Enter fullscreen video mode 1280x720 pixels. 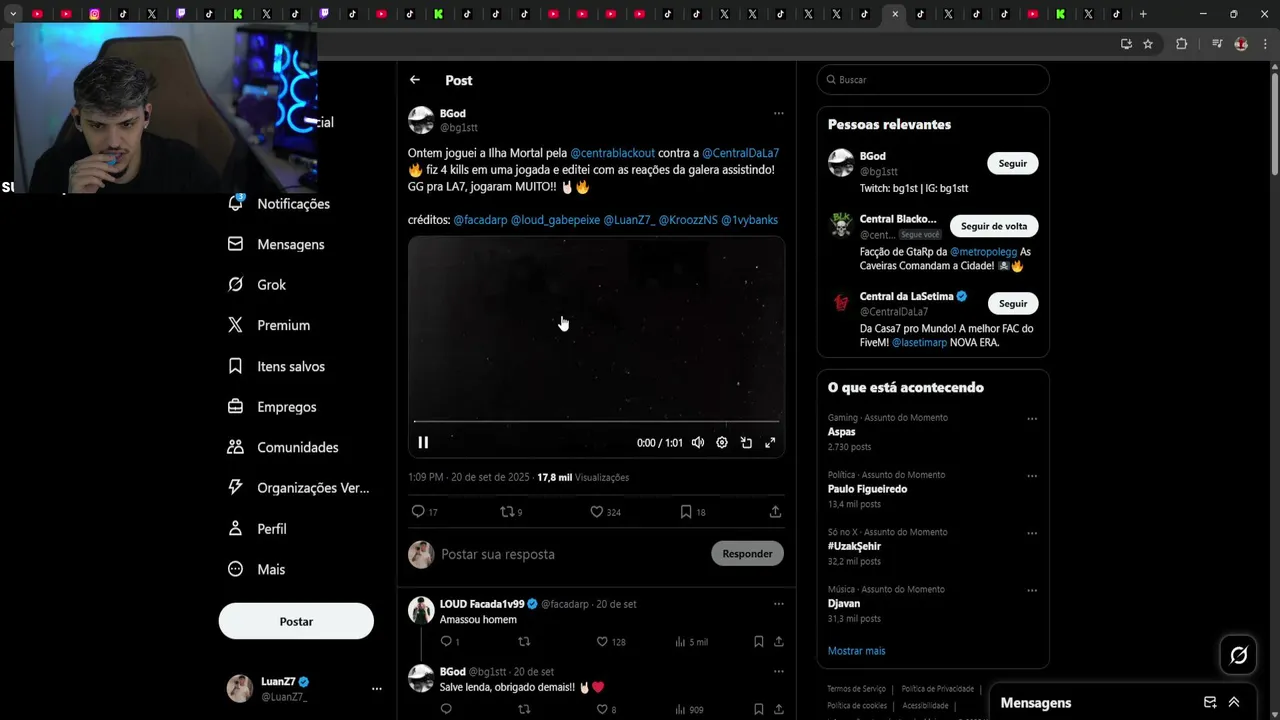(770, 442)
